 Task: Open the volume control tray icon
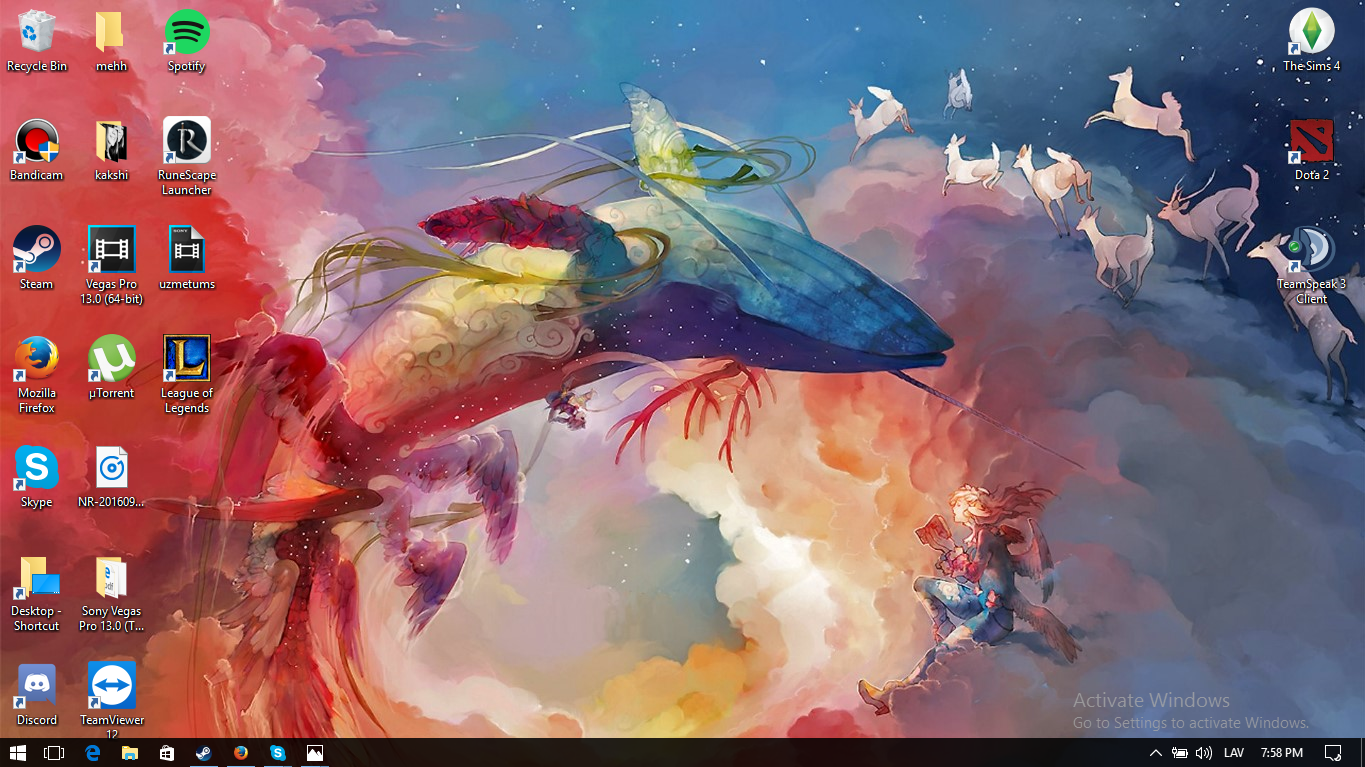pyautogui.click(x=1203, y=752)
